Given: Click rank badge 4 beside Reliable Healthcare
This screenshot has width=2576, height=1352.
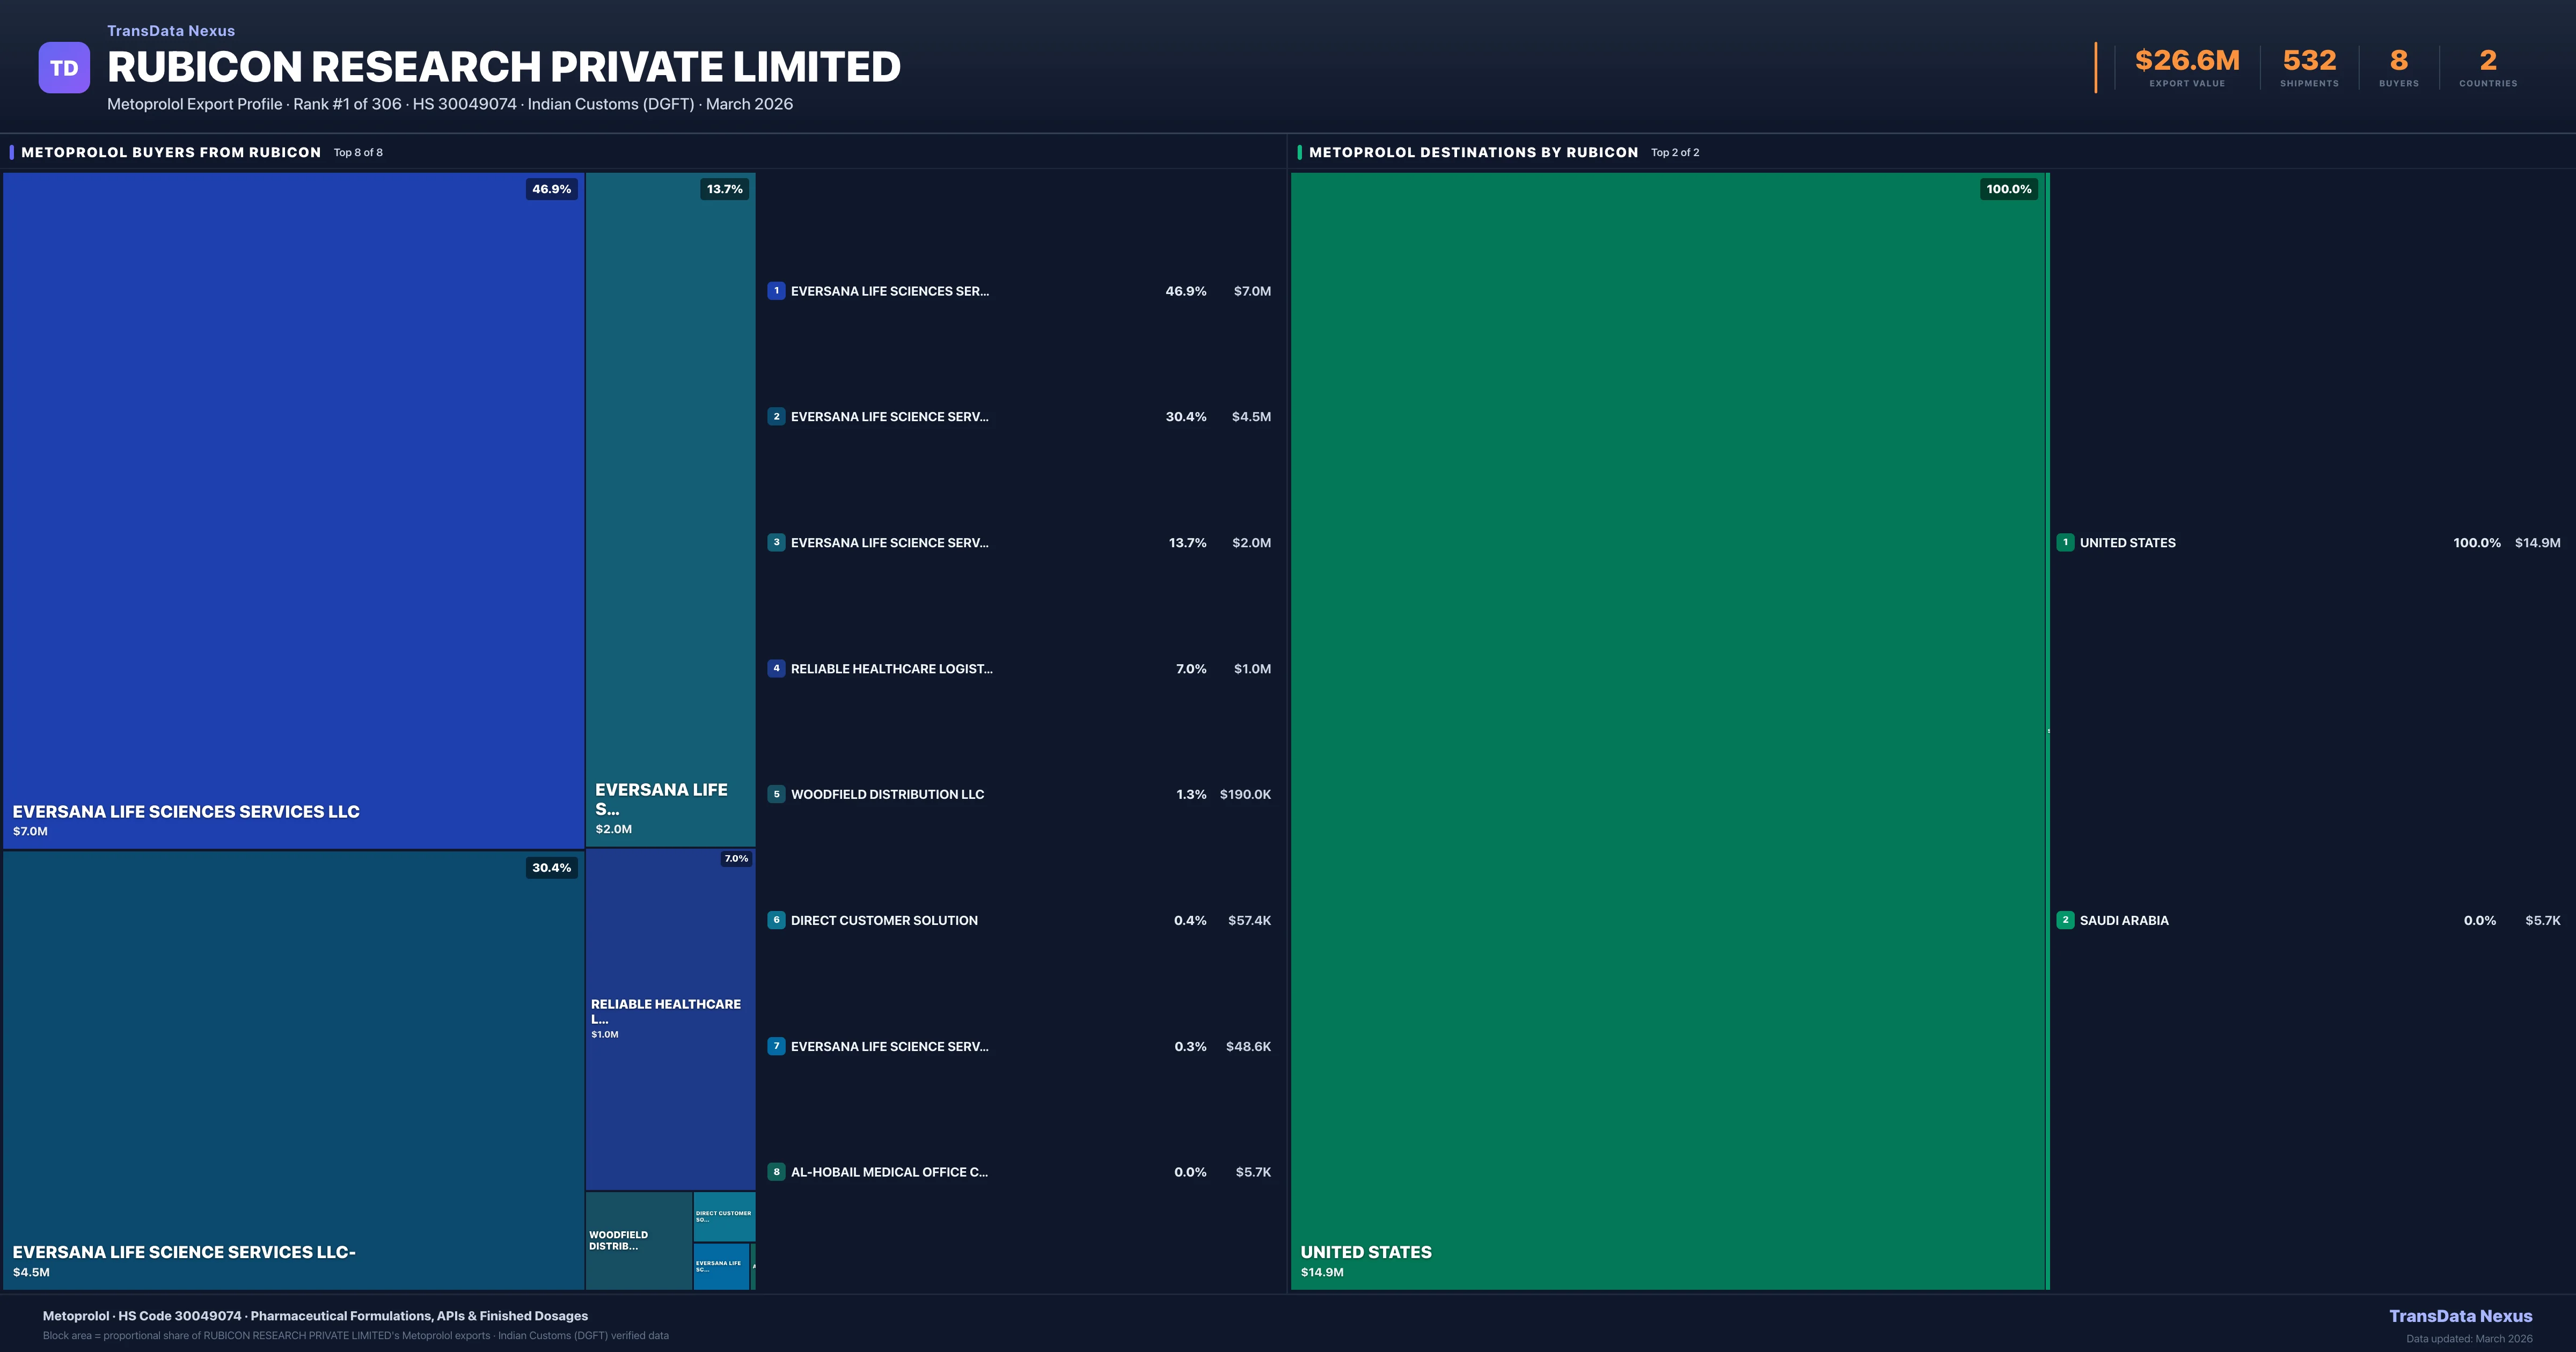Looking at the screenshot, I should 776,668.
